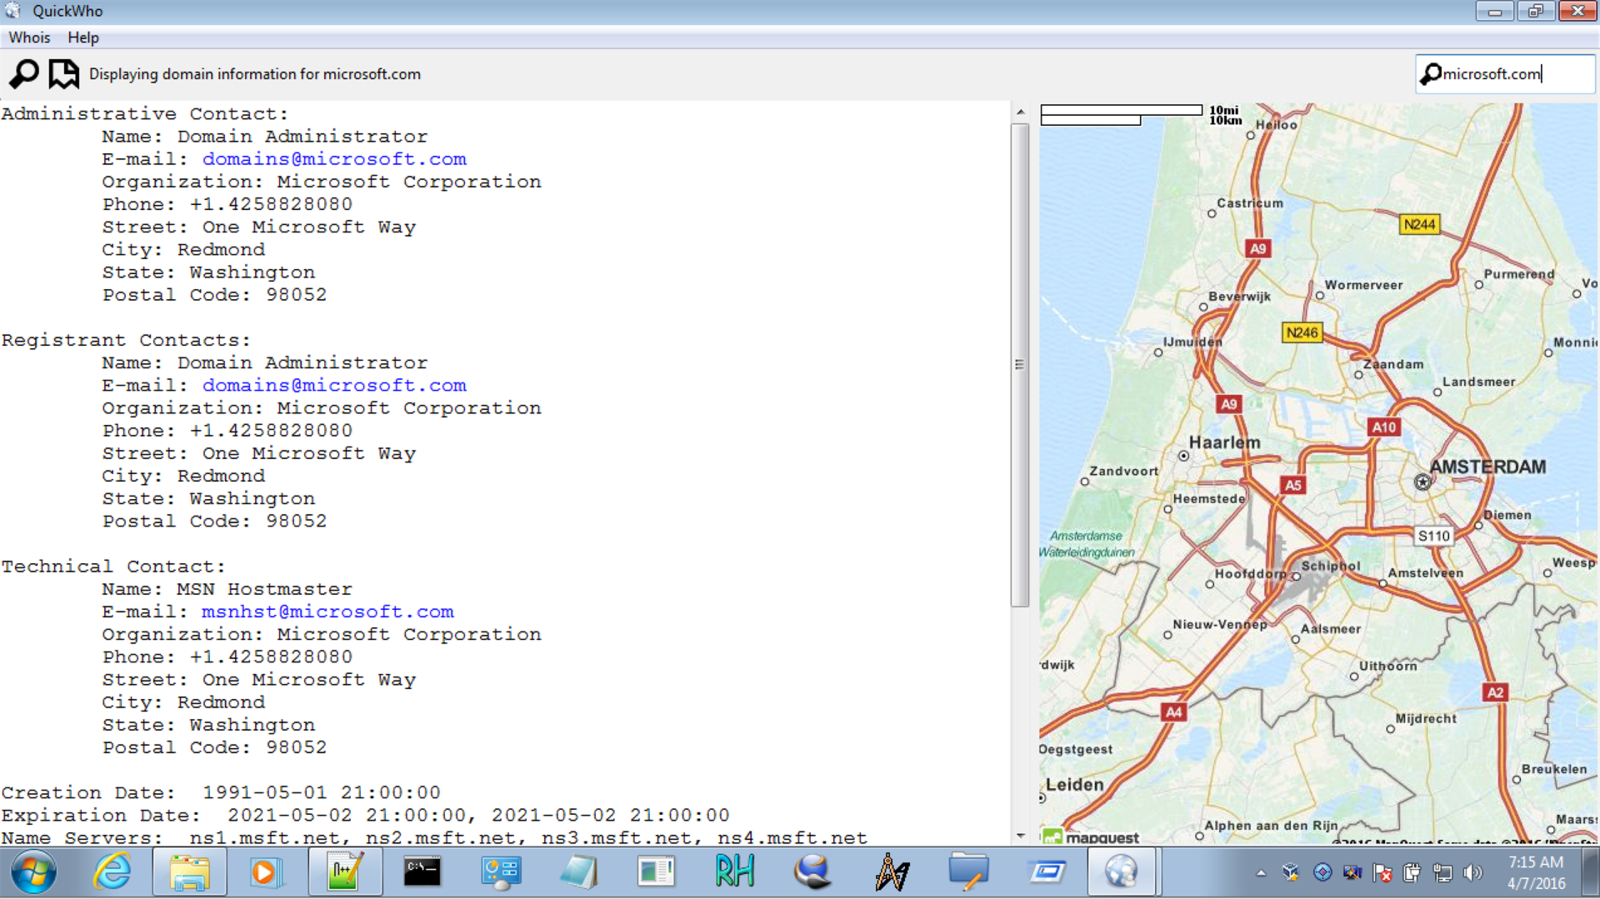Viewport: 1600px width, 899px height.
Task: Click the A5 road shield on the map
Action: click(1293, 485)
